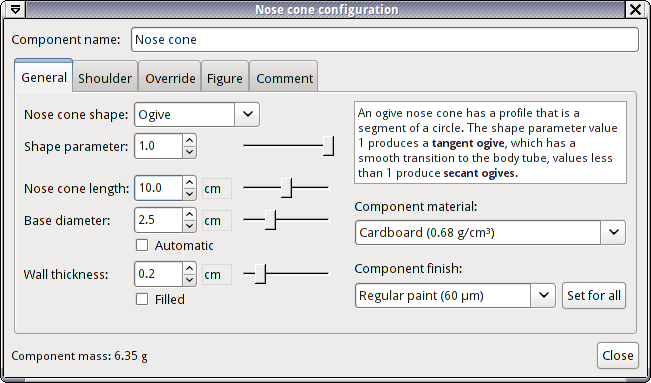Switch to the Shoulder tab
This screenshot has height=383, width=651.
tap(105, 78)
